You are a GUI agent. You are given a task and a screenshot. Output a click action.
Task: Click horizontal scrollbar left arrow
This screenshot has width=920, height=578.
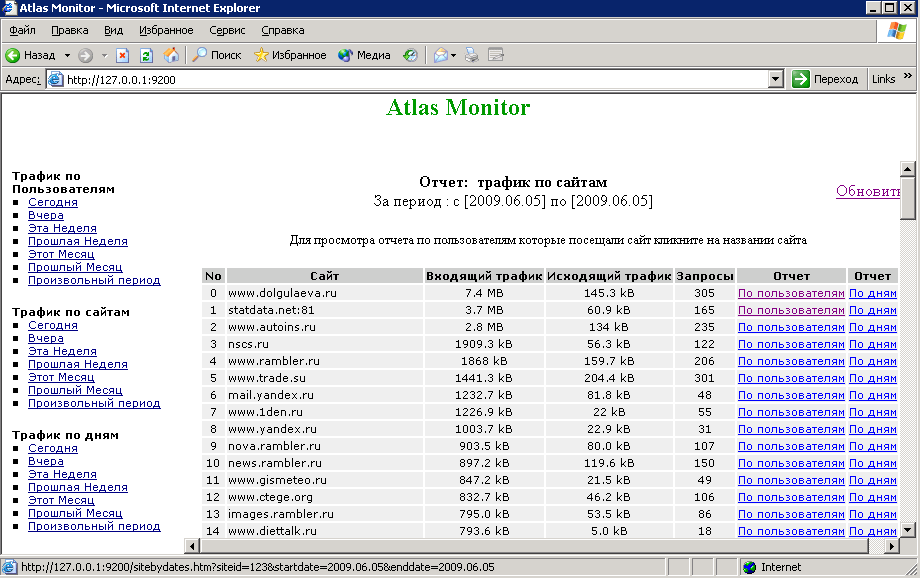192,546
